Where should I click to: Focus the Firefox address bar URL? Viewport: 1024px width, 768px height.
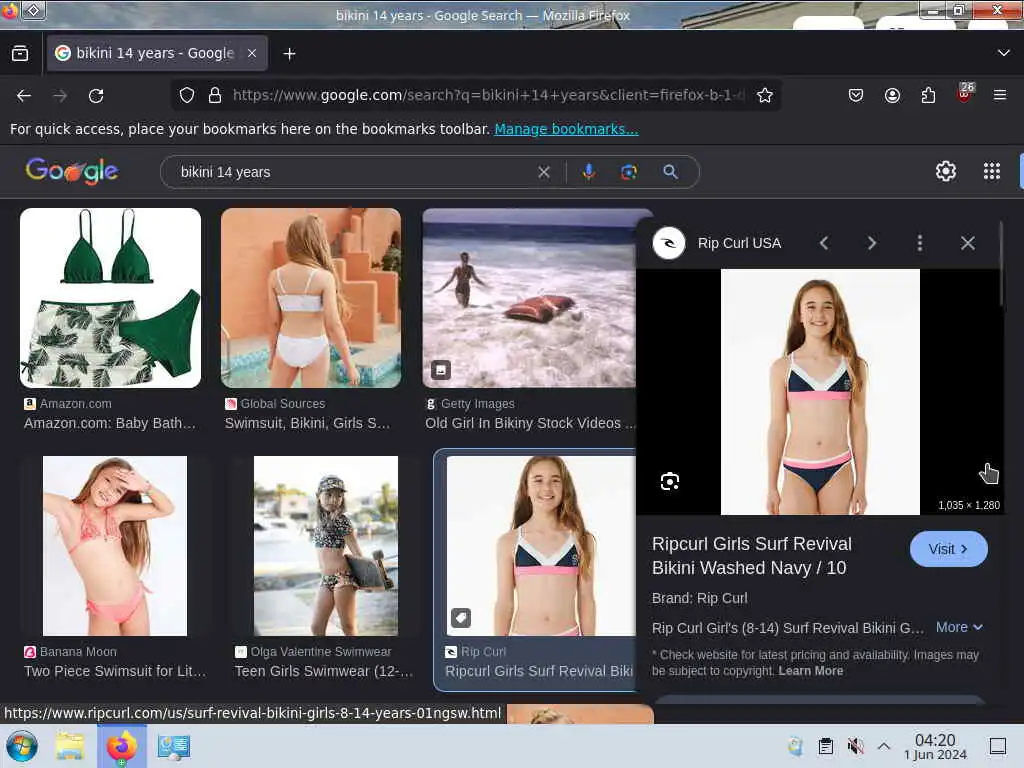tap(488, 95)
